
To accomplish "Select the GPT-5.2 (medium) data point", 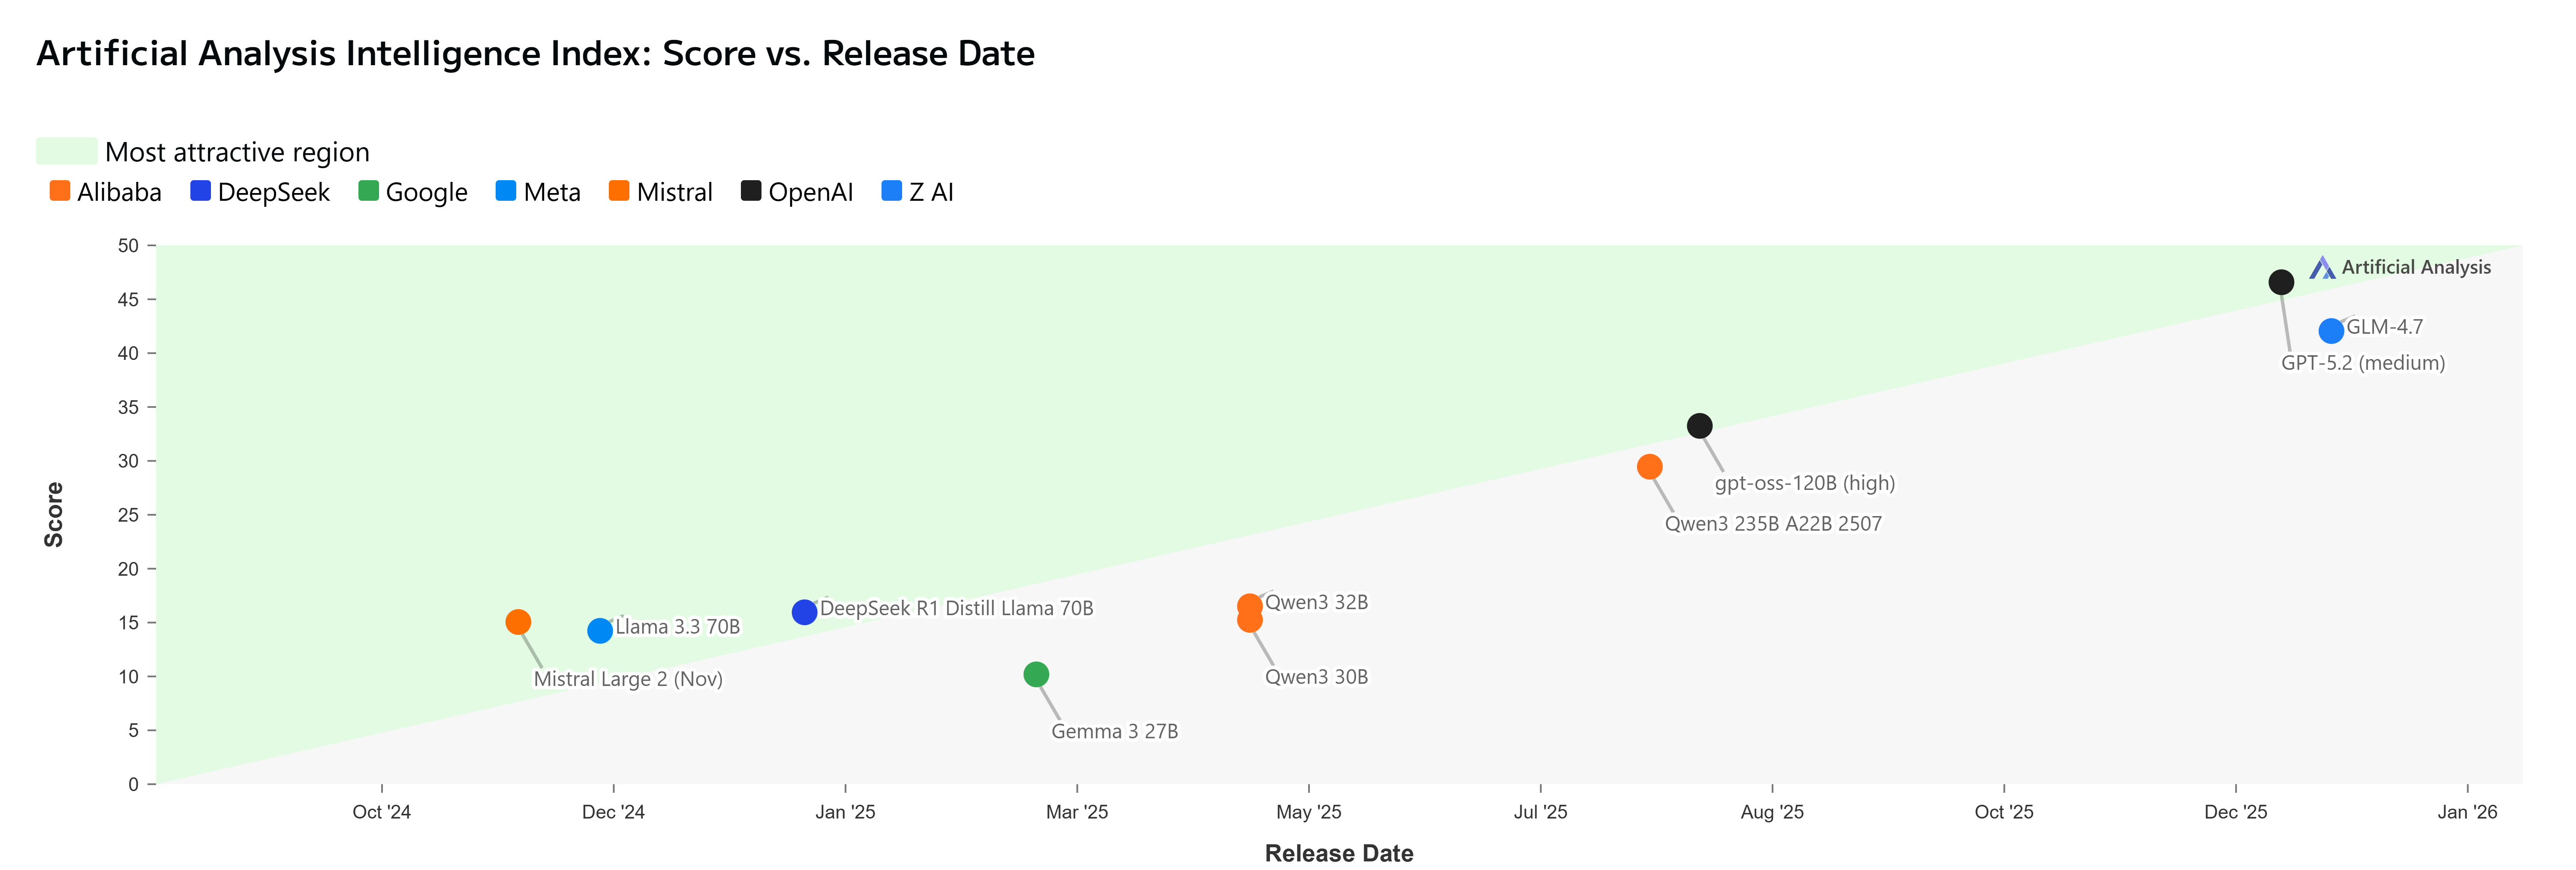I will 2281,282.
